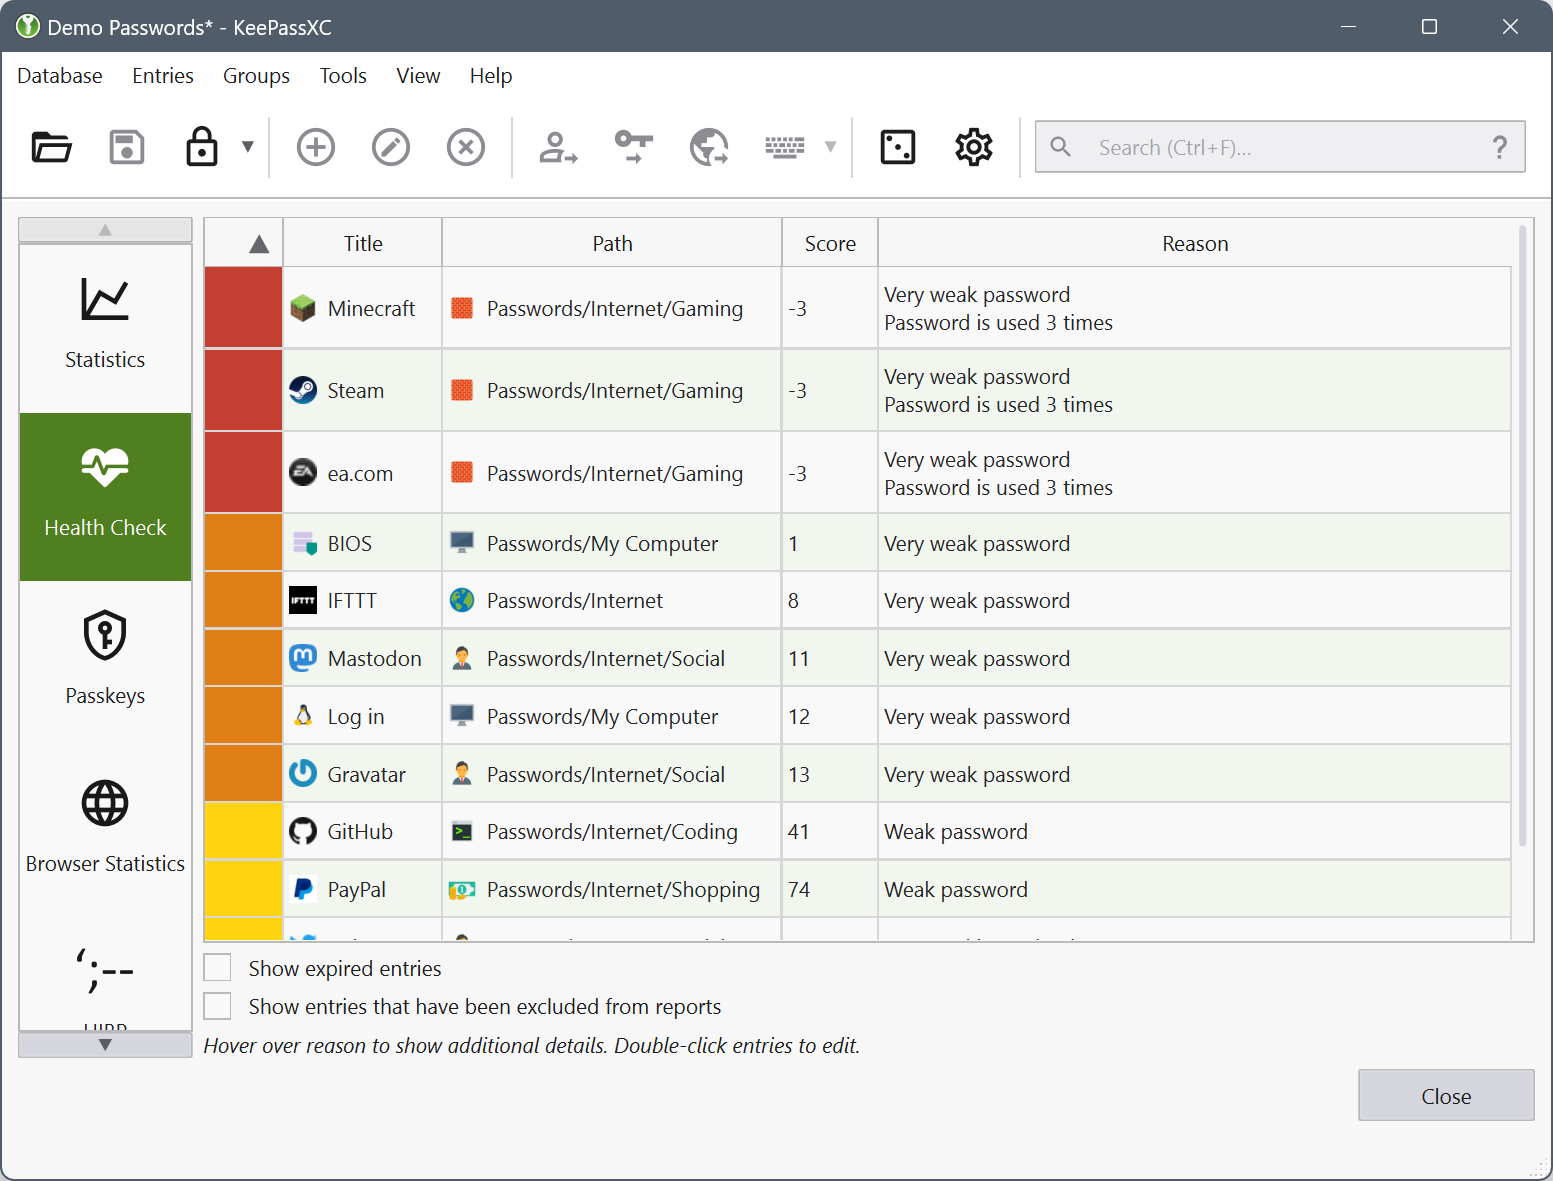
Task: Click the Open Database folder icon
Action: coord(51,147)
